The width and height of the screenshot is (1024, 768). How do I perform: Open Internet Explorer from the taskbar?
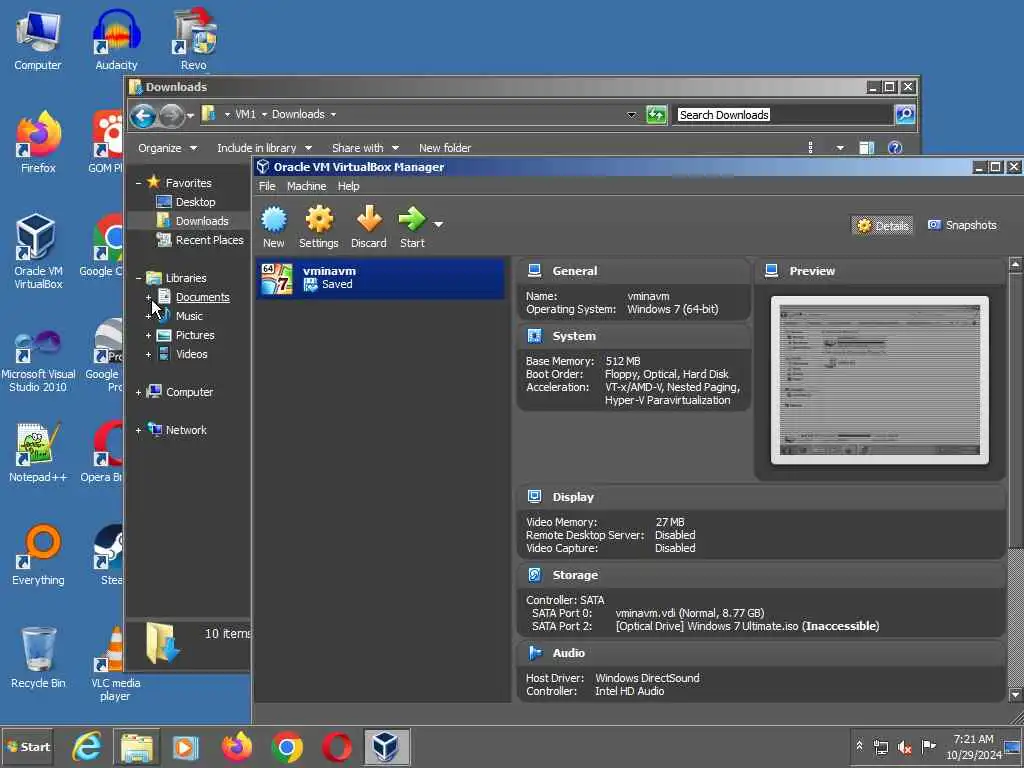coord(87,747)
